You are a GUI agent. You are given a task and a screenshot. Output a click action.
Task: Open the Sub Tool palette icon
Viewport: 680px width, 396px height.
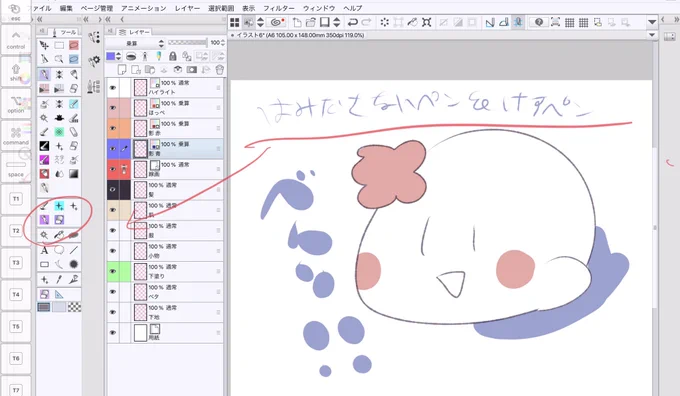tap(94, 38)
